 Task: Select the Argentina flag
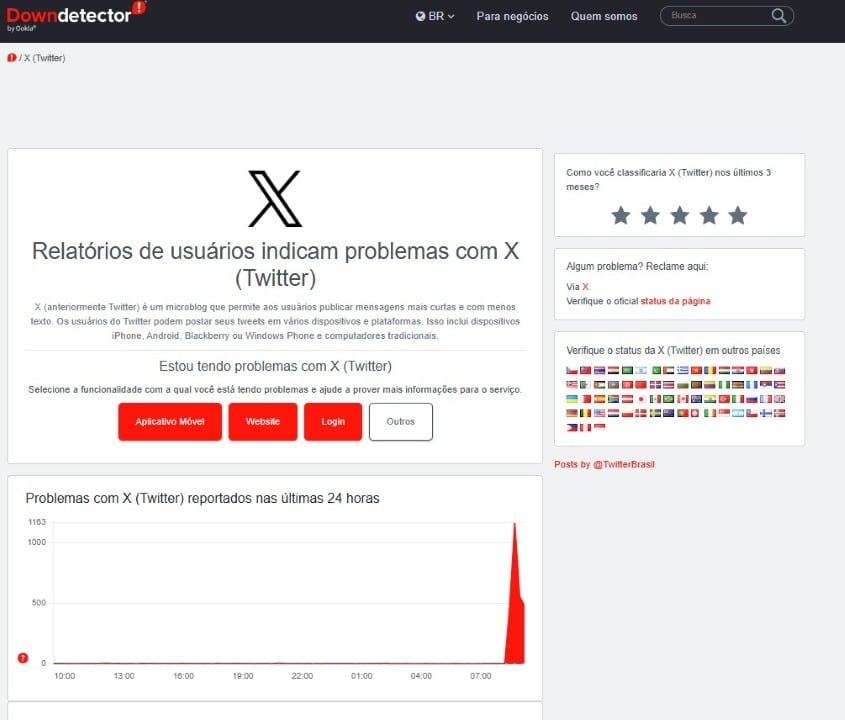738,413
